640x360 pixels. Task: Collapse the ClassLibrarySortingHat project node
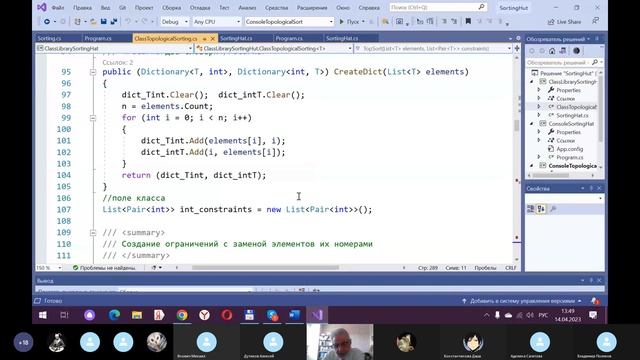[532, 82]
